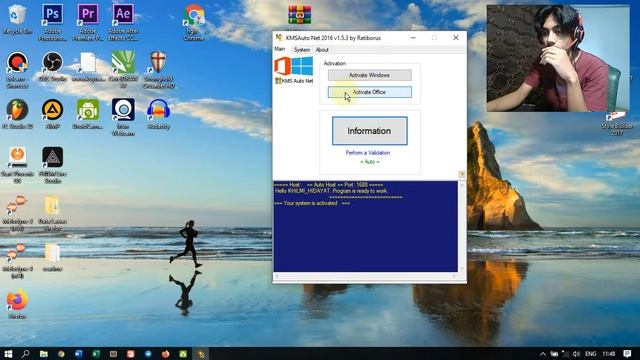Click the 'Program is ready to work' log line

coord(331,191)
